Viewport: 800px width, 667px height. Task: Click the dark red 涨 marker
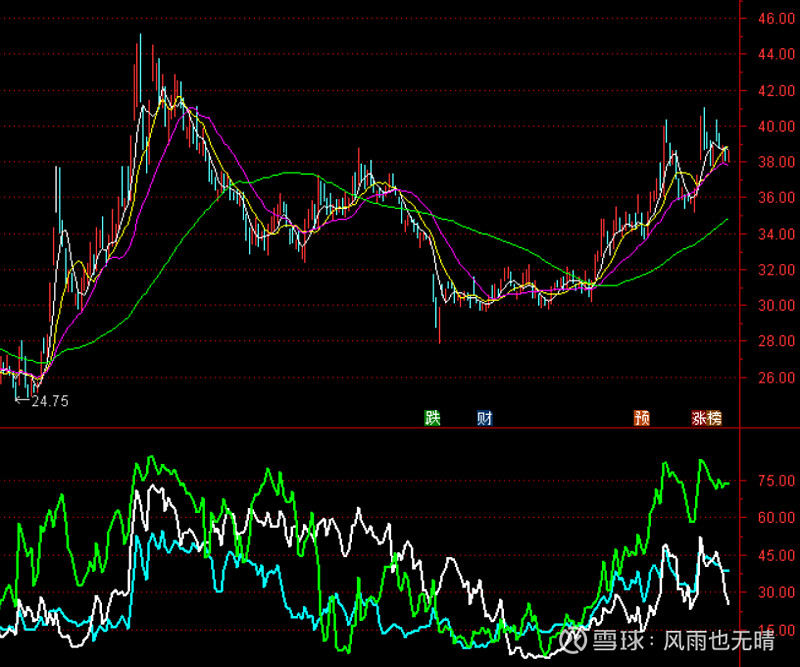click(699, 418)
